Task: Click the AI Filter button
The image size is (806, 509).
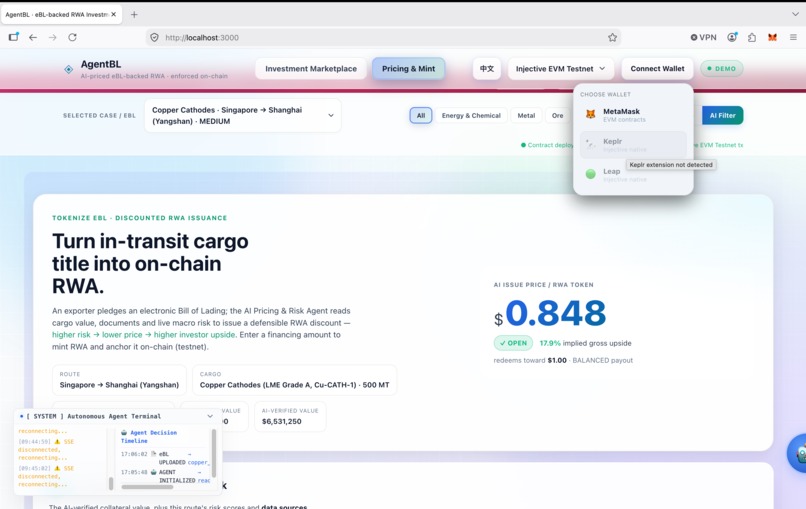Action: (722, 115)
